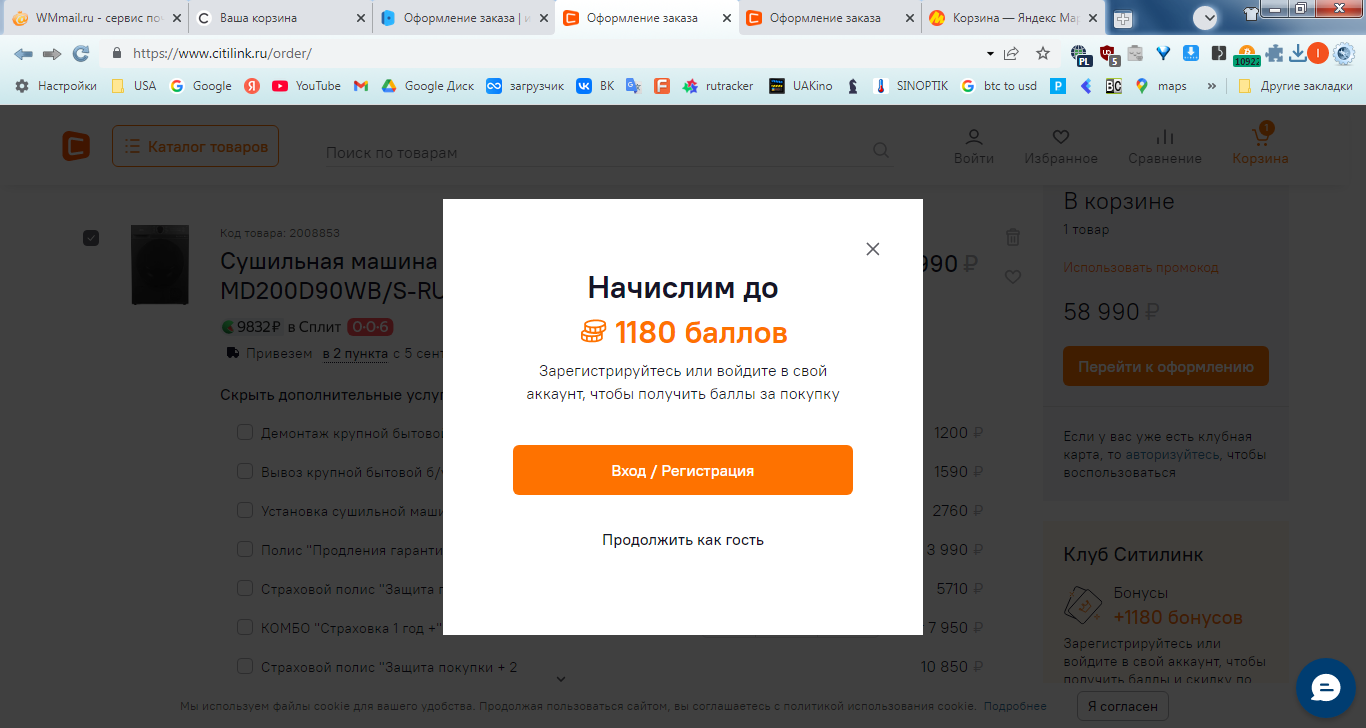This screenshot has height=728, width=1366.
Task: Accept cookies with Я согласен
Action: (1123, 706)
